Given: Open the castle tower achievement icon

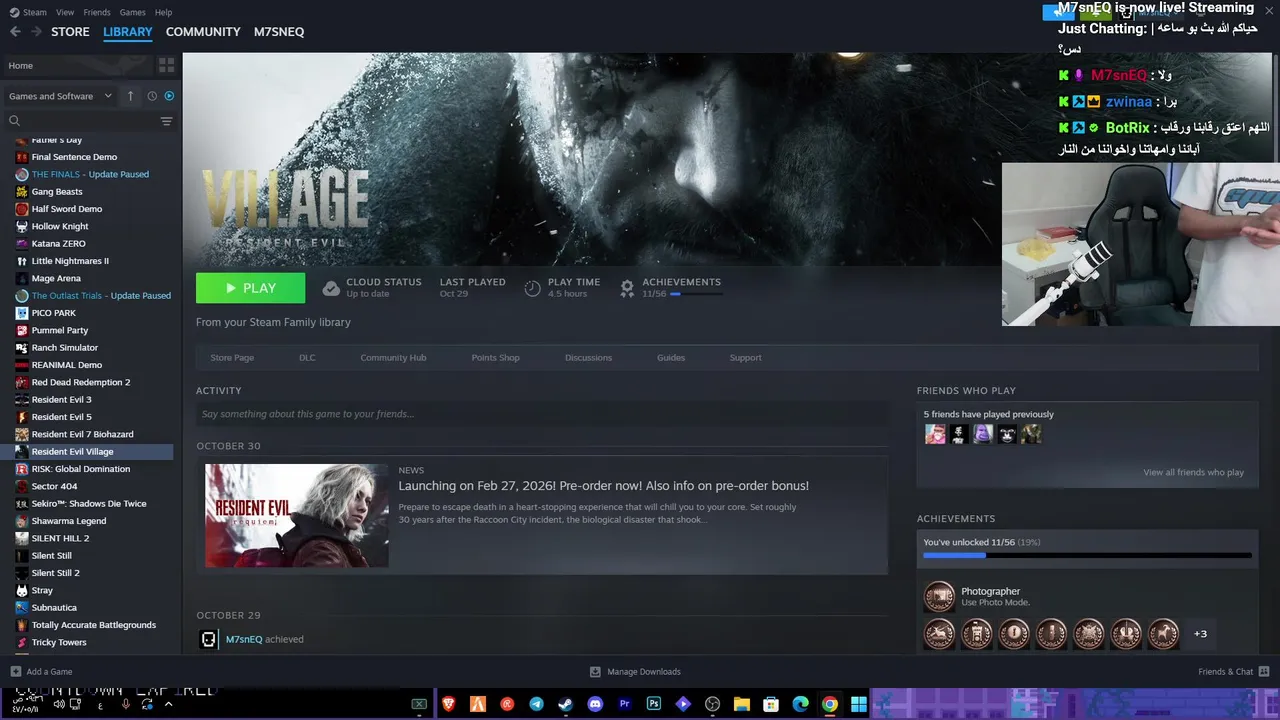Looking at the screenshot, I should (x=977, y=633).
